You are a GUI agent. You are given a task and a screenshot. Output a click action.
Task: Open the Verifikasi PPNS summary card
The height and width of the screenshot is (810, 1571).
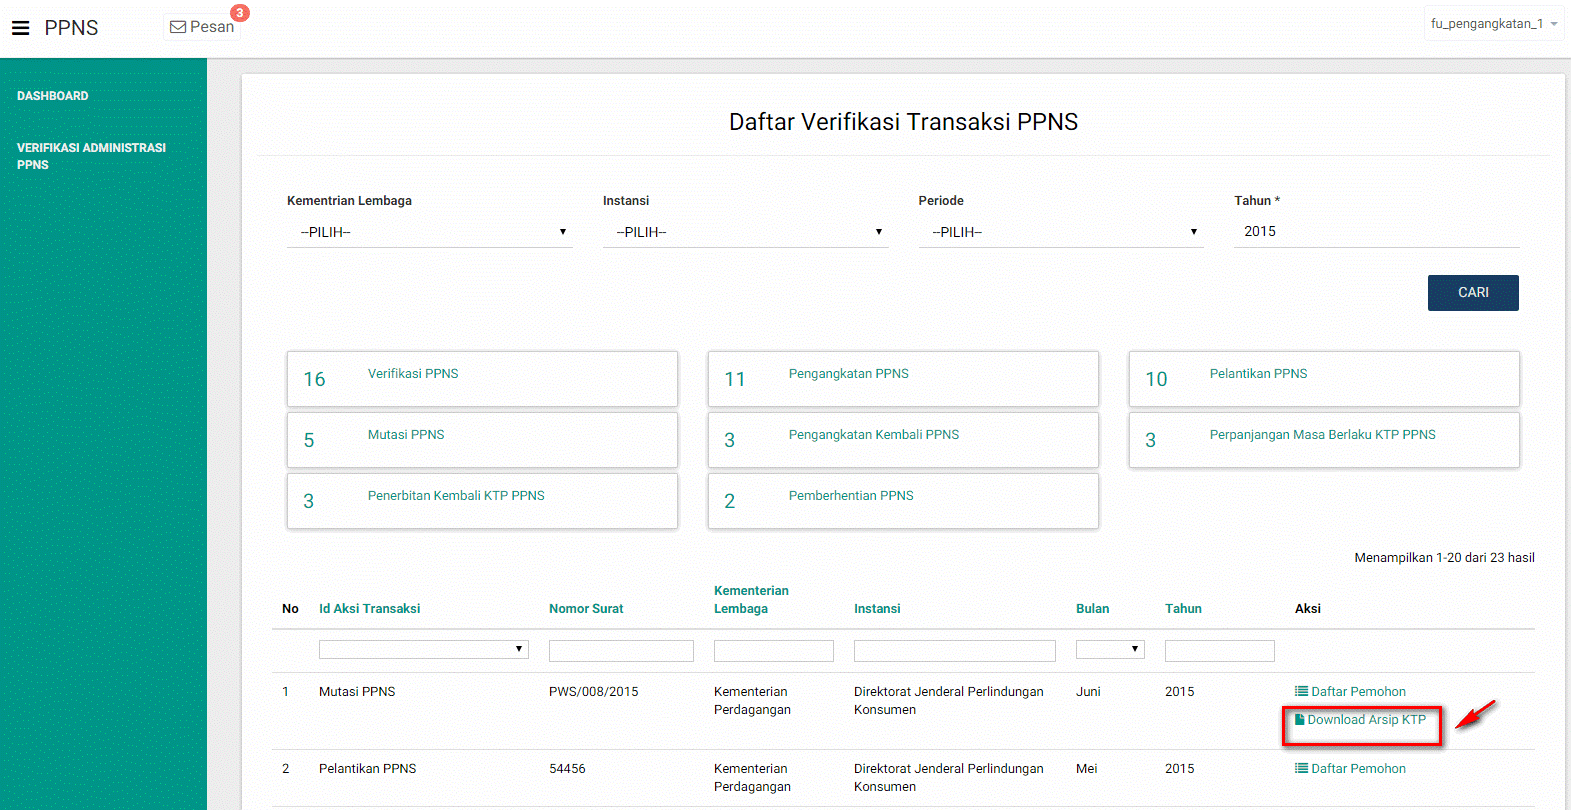pos(482,378)
